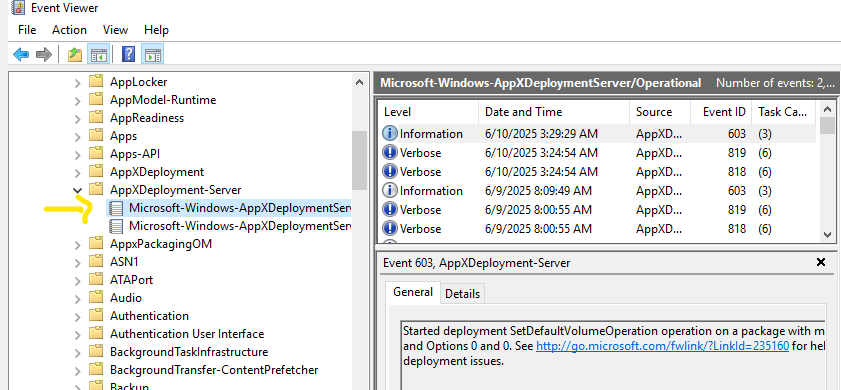The image size is (841, 390).
Task: Click the verbose icon on 6/10 event 818
Action: [390, 172]
